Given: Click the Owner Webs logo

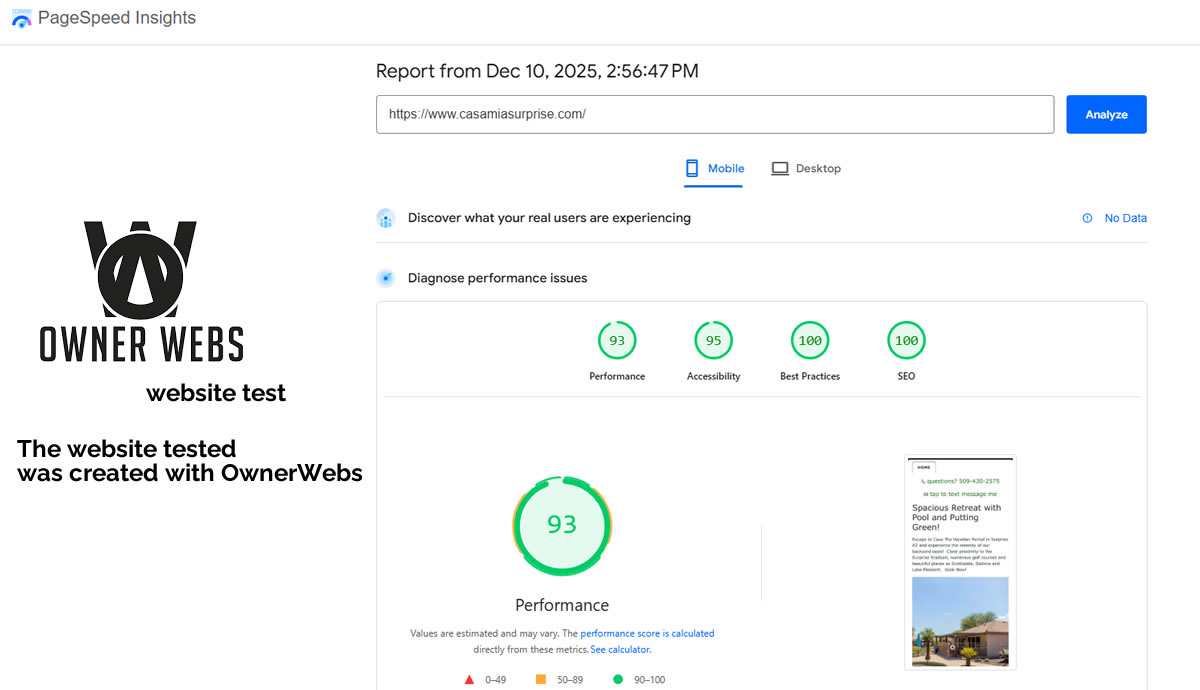Looking at the screenshot, I should (x=141, y=291).
